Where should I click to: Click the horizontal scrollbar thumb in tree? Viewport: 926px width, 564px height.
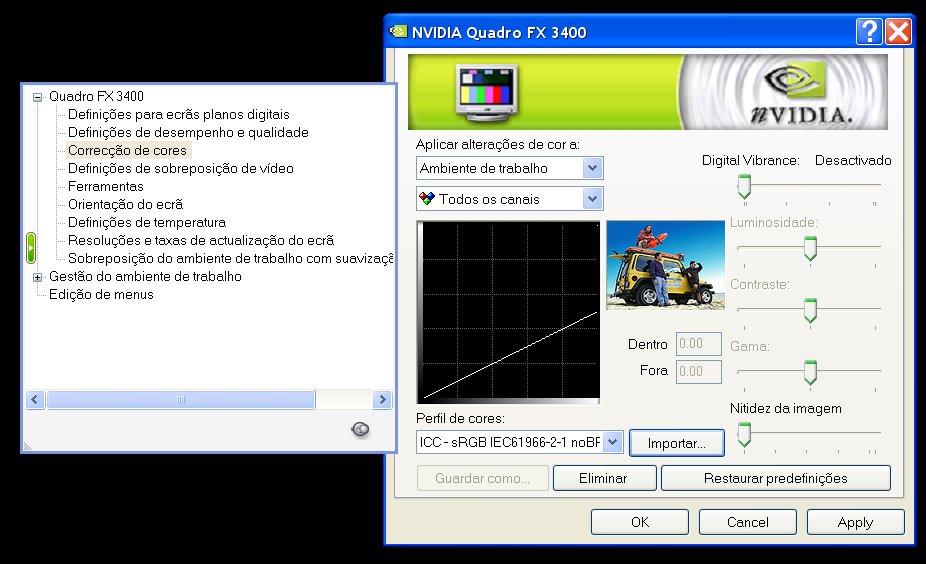tap(181, 400)
